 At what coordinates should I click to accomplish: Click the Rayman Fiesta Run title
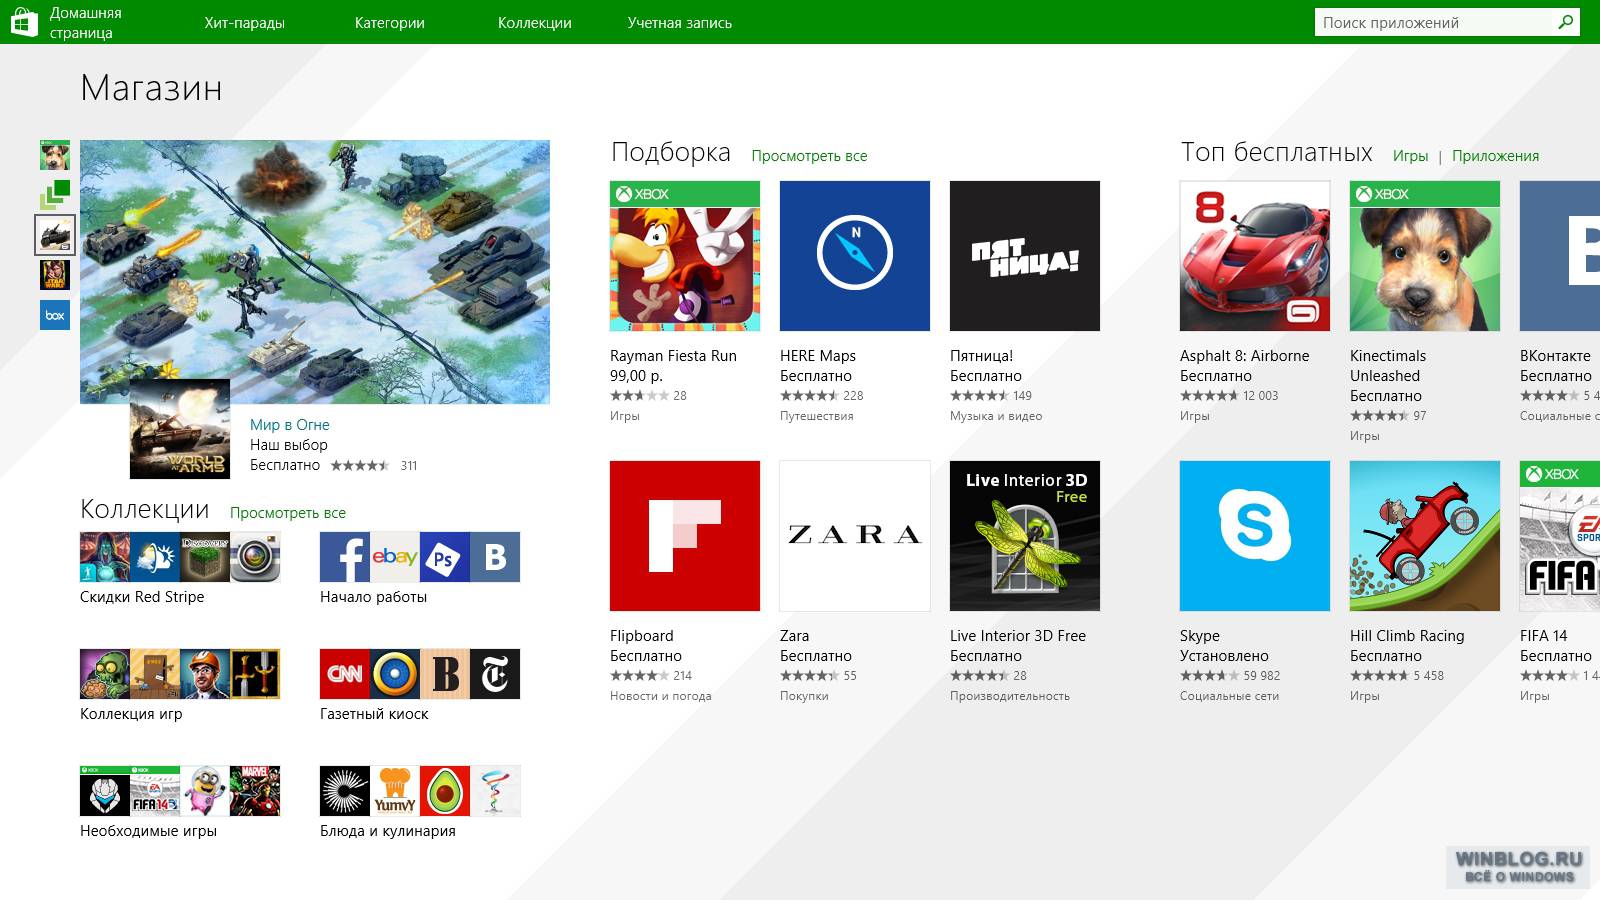pyautogui.click(x=673, y=356)
